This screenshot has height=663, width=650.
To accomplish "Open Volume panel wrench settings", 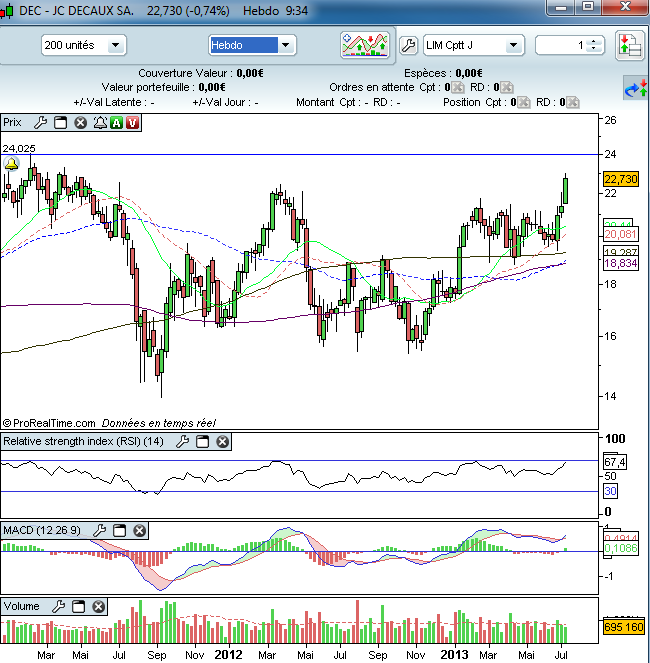I will tap(58, 607).
